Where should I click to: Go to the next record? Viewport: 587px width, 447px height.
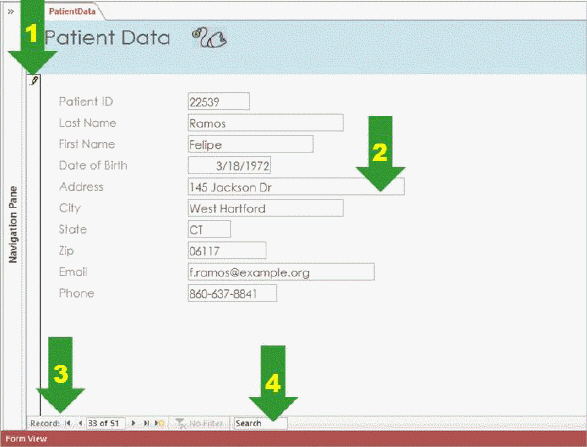click(x=134, y=423)
